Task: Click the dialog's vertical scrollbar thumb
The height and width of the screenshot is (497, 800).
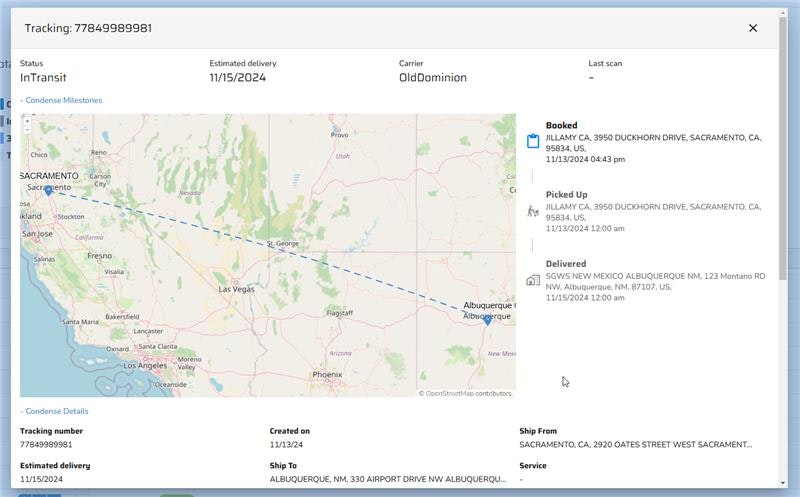Action: (x=783, y=148)
